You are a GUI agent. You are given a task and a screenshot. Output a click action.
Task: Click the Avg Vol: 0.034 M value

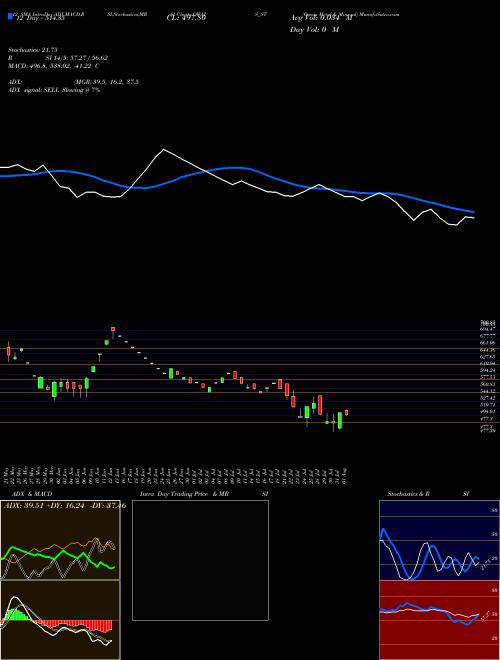point(321,18)
